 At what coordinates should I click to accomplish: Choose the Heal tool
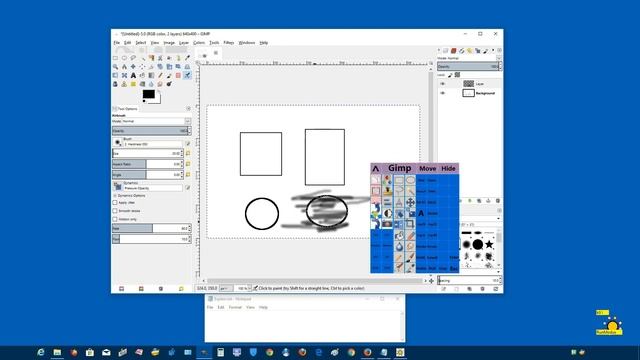point(133,84)
